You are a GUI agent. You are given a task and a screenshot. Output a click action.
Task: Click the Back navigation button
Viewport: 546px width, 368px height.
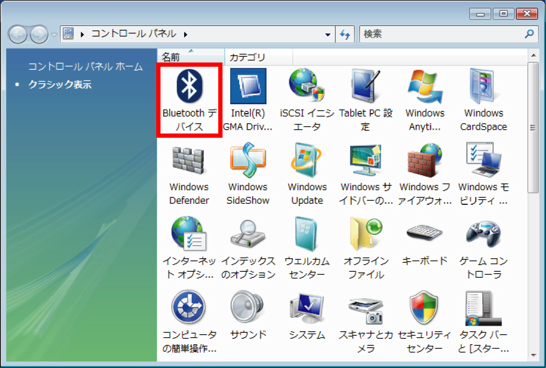17,34
